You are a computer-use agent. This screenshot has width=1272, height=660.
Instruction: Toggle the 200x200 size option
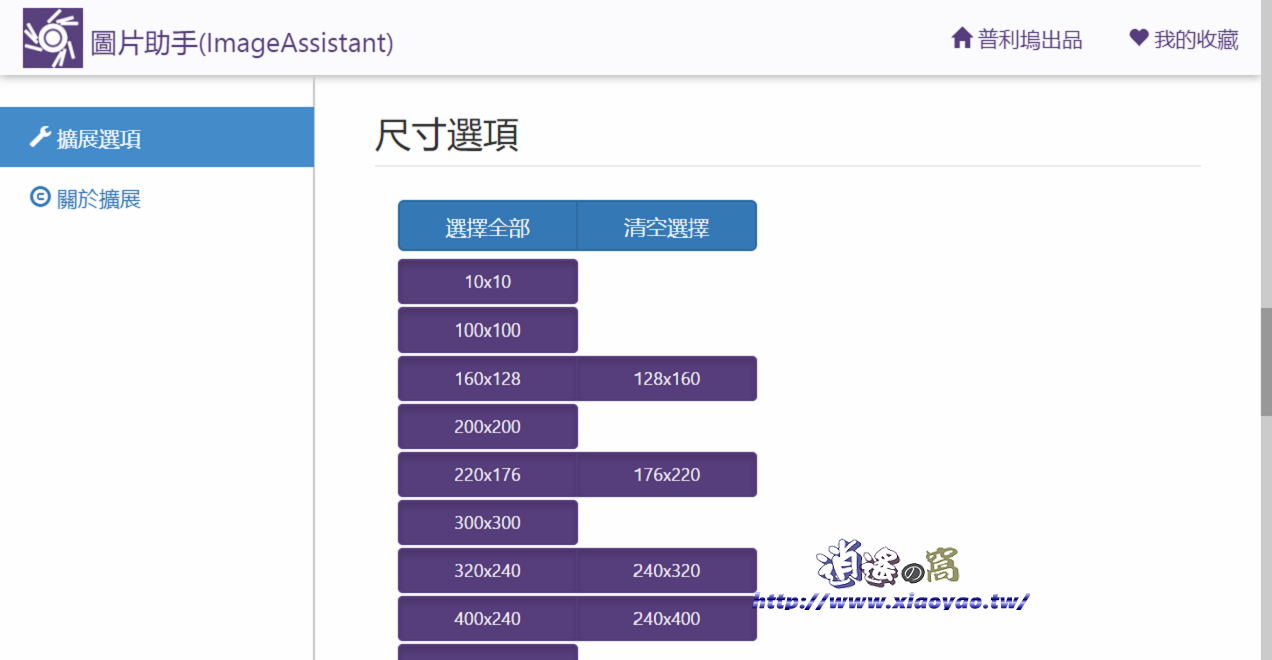[x=487, y=426]
